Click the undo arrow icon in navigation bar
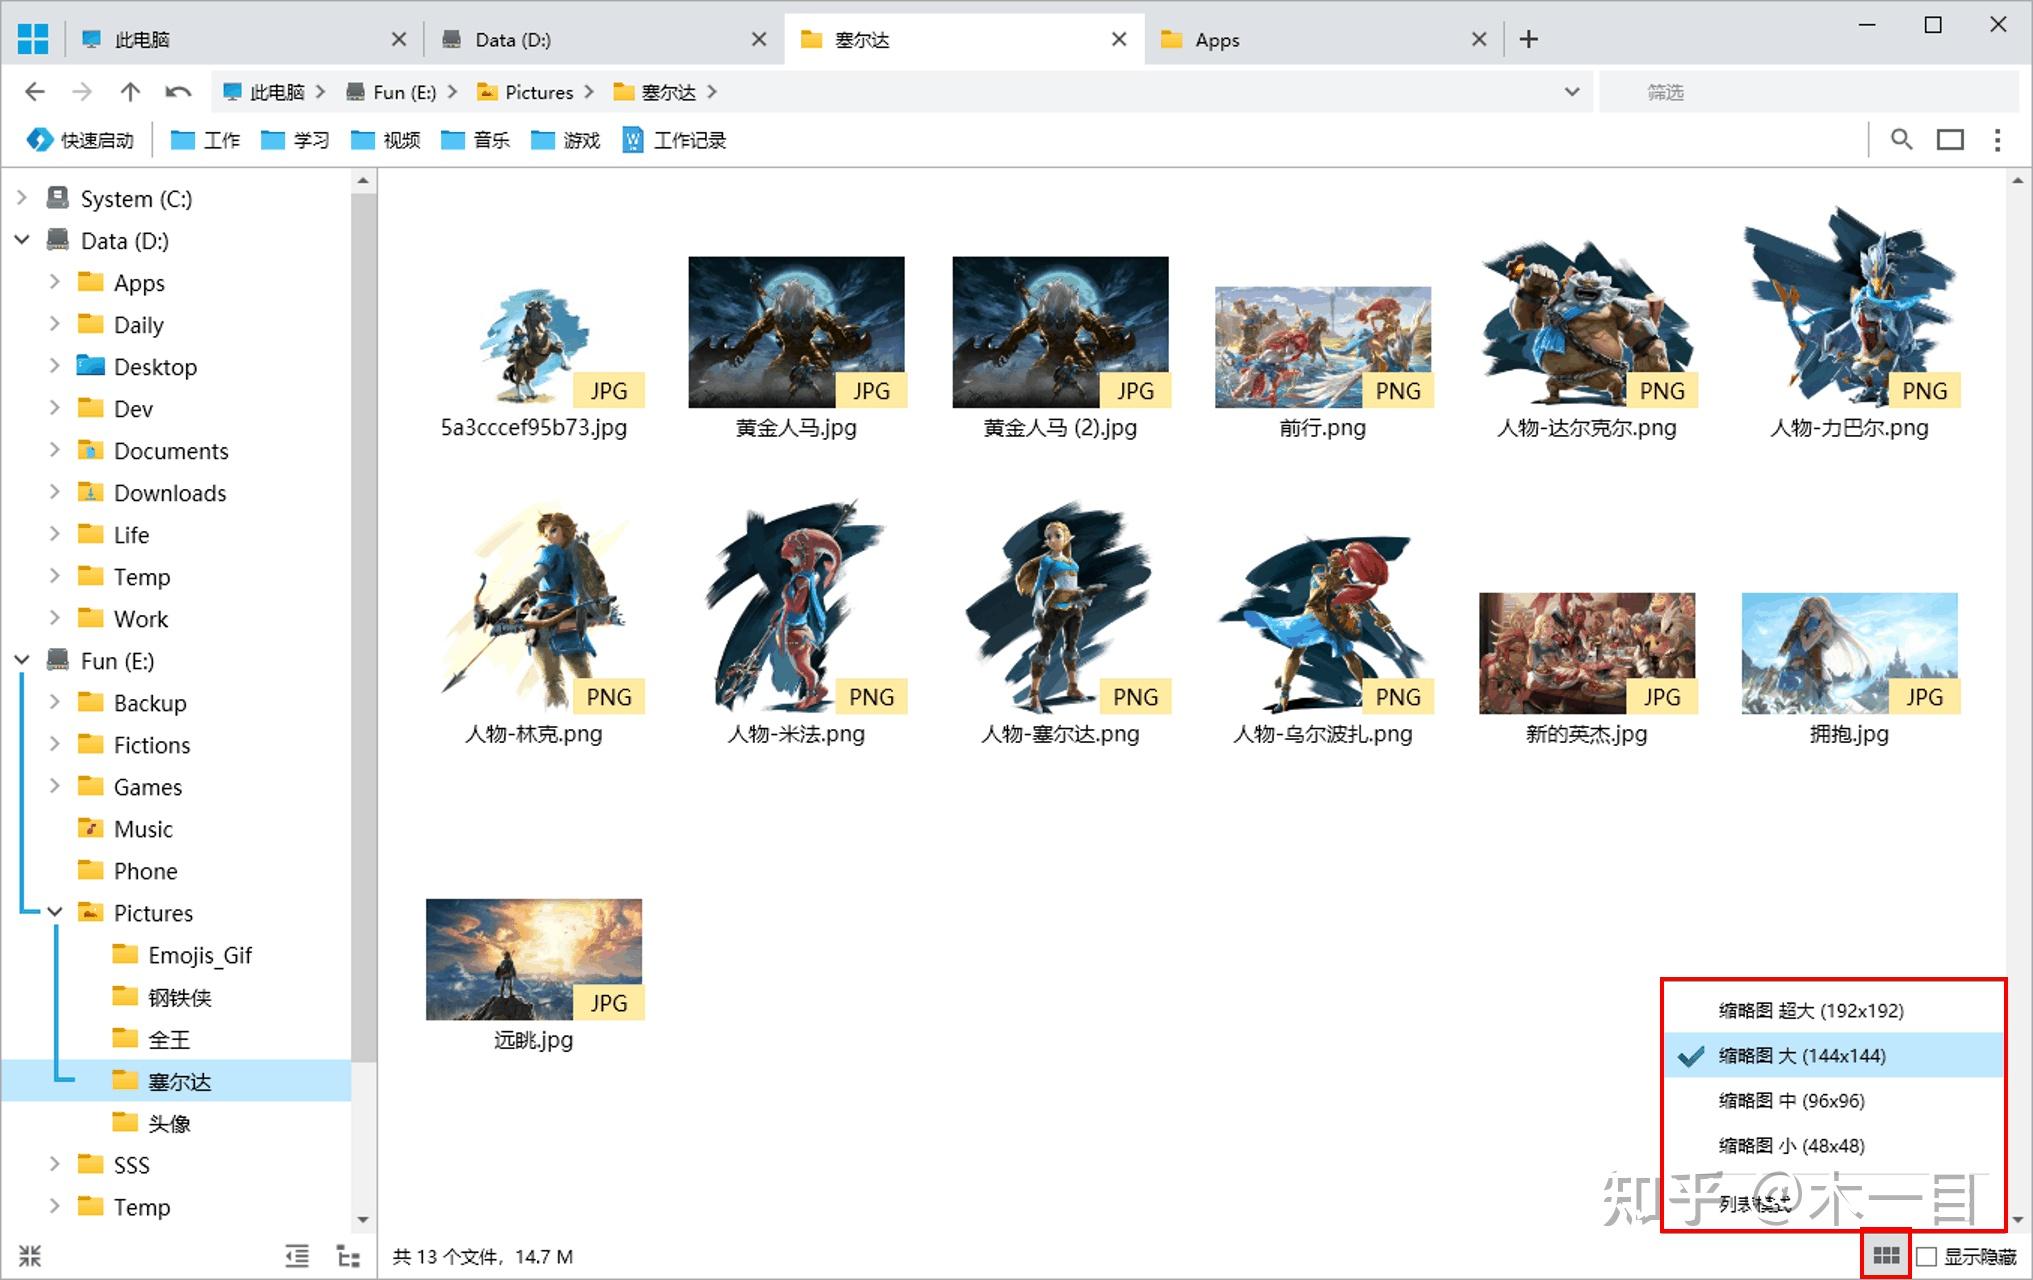 pyautogui.click(x=178, y=92)
